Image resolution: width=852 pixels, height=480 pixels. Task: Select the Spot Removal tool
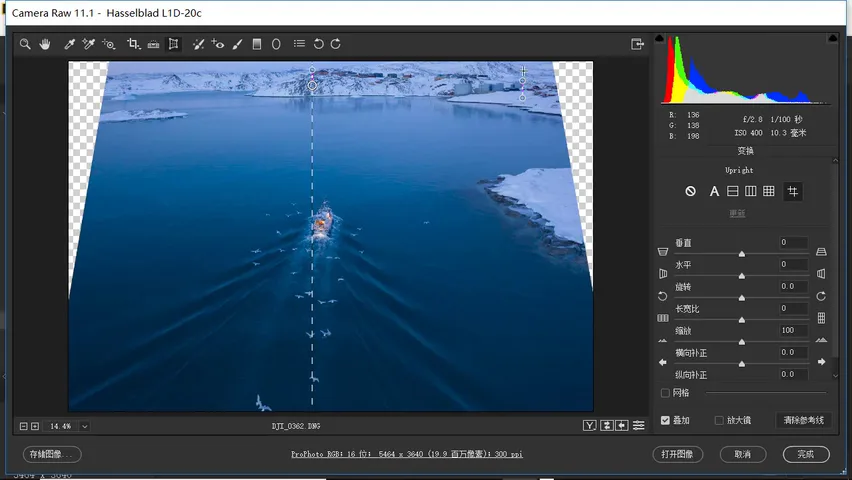(198, 44)
